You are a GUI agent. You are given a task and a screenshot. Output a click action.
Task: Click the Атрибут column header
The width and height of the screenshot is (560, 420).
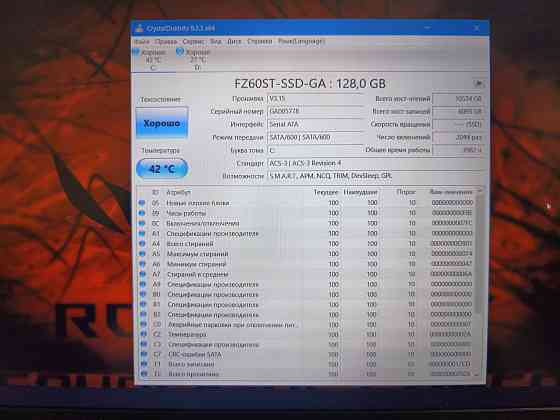[x=178, y=192]
